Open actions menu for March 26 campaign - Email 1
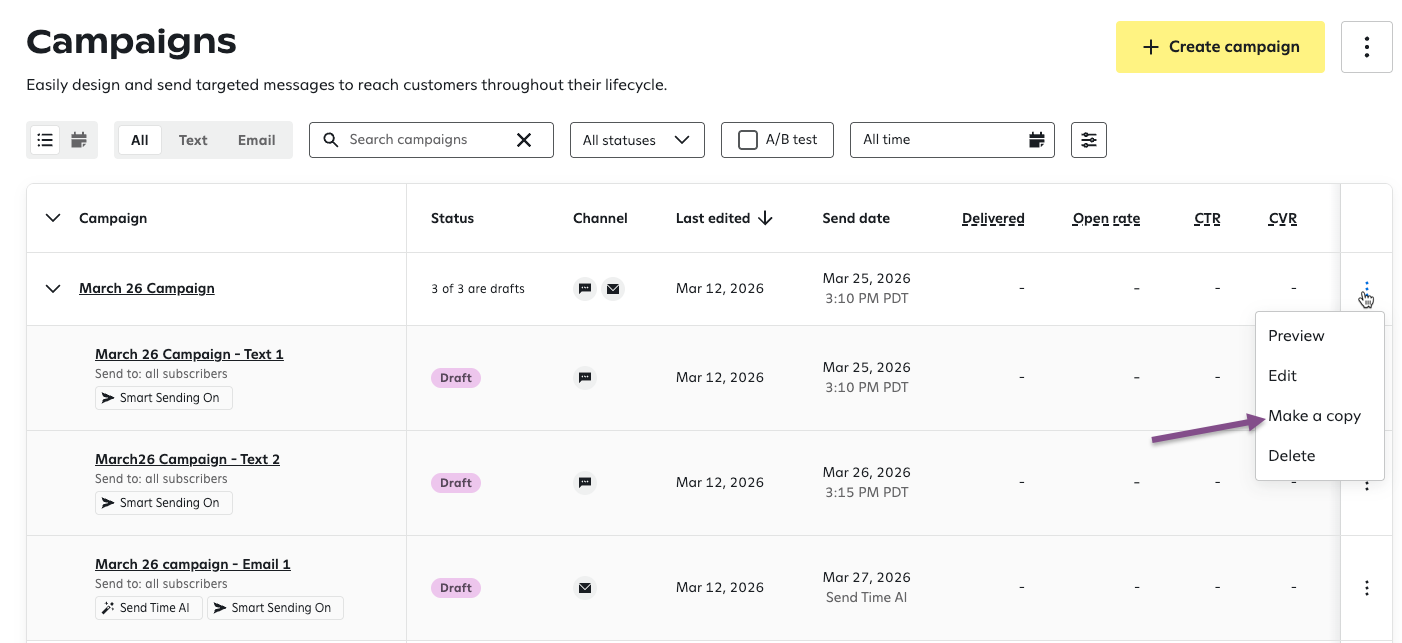1402x643 pixels. [1366, 588]
